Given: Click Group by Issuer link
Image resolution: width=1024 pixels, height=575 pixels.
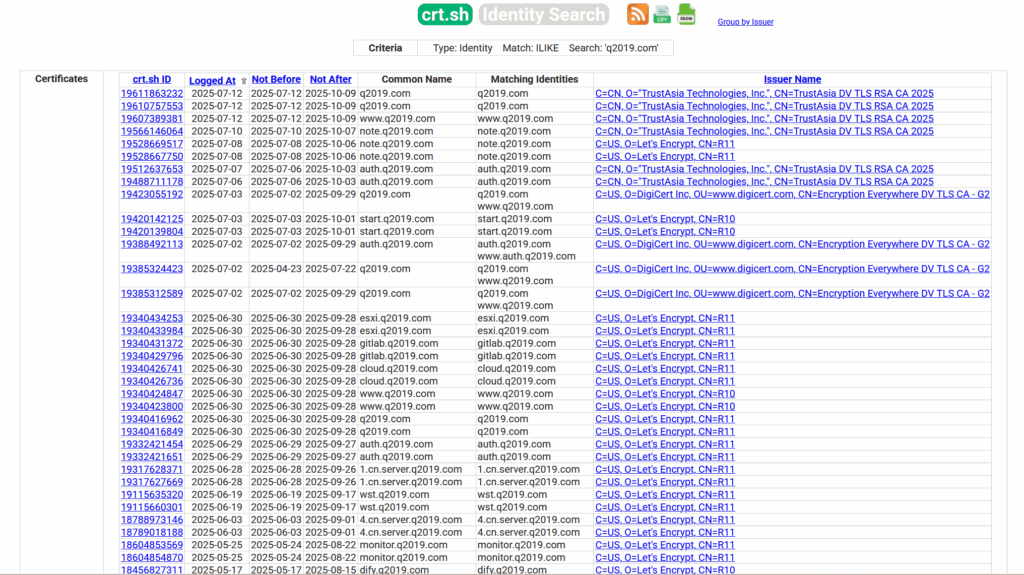Looking at the screenshot, I should pos(745,22).
